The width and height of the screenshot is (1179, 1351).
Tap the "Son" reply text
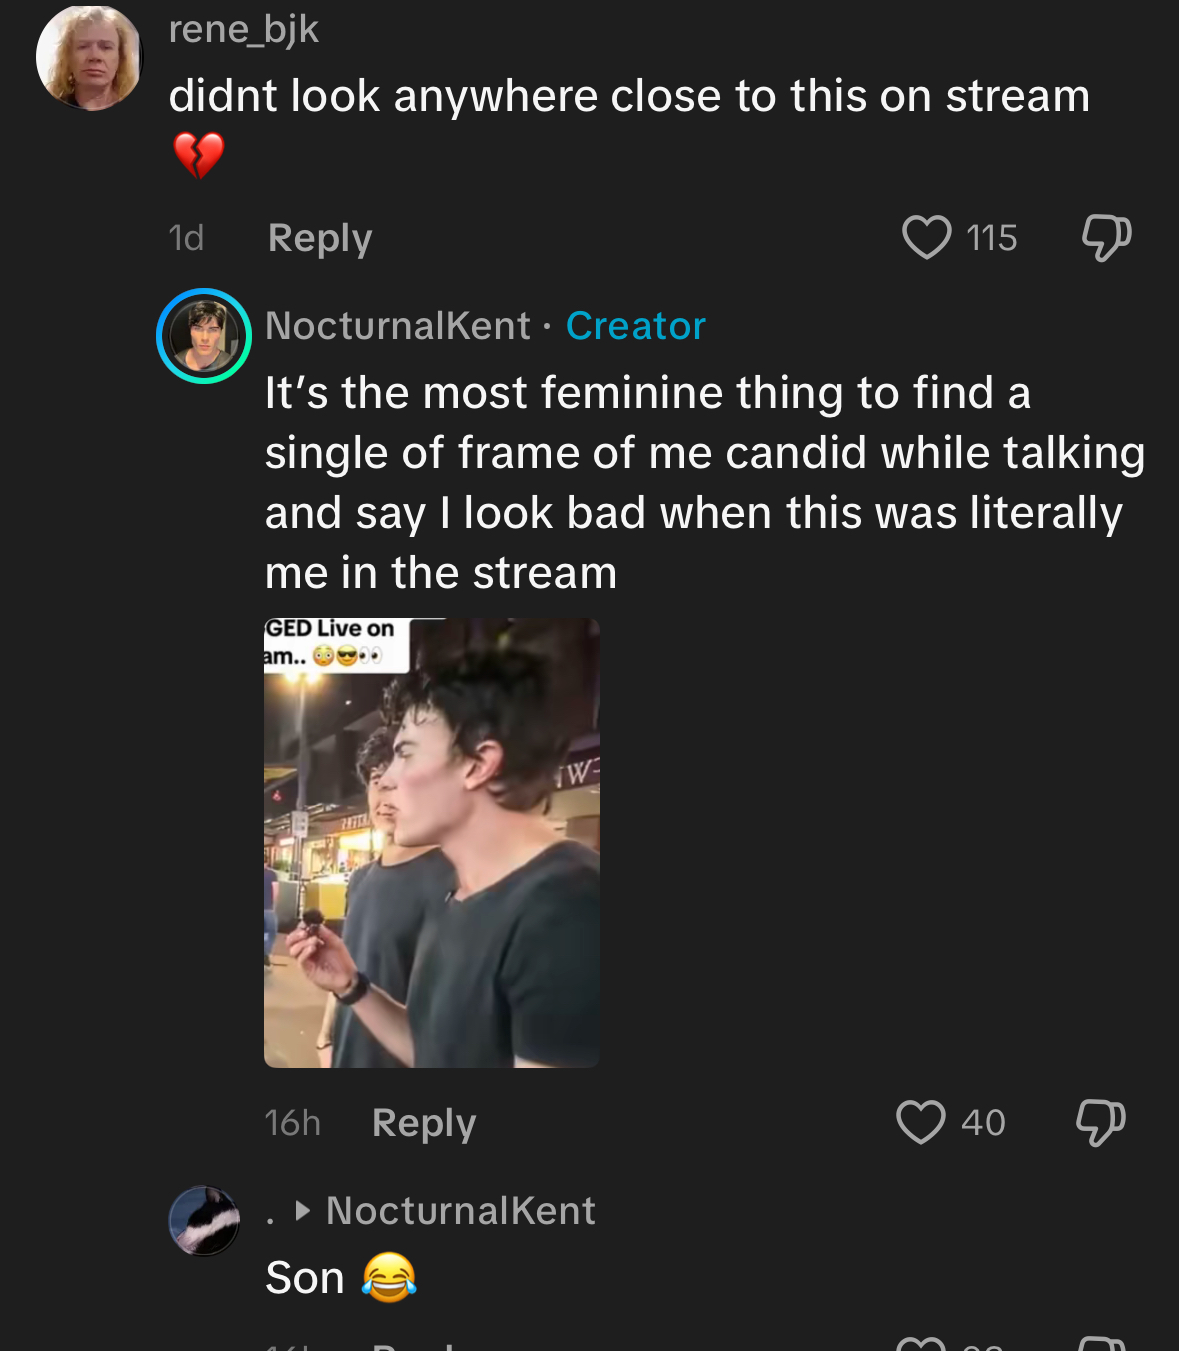click(305, 1278)
